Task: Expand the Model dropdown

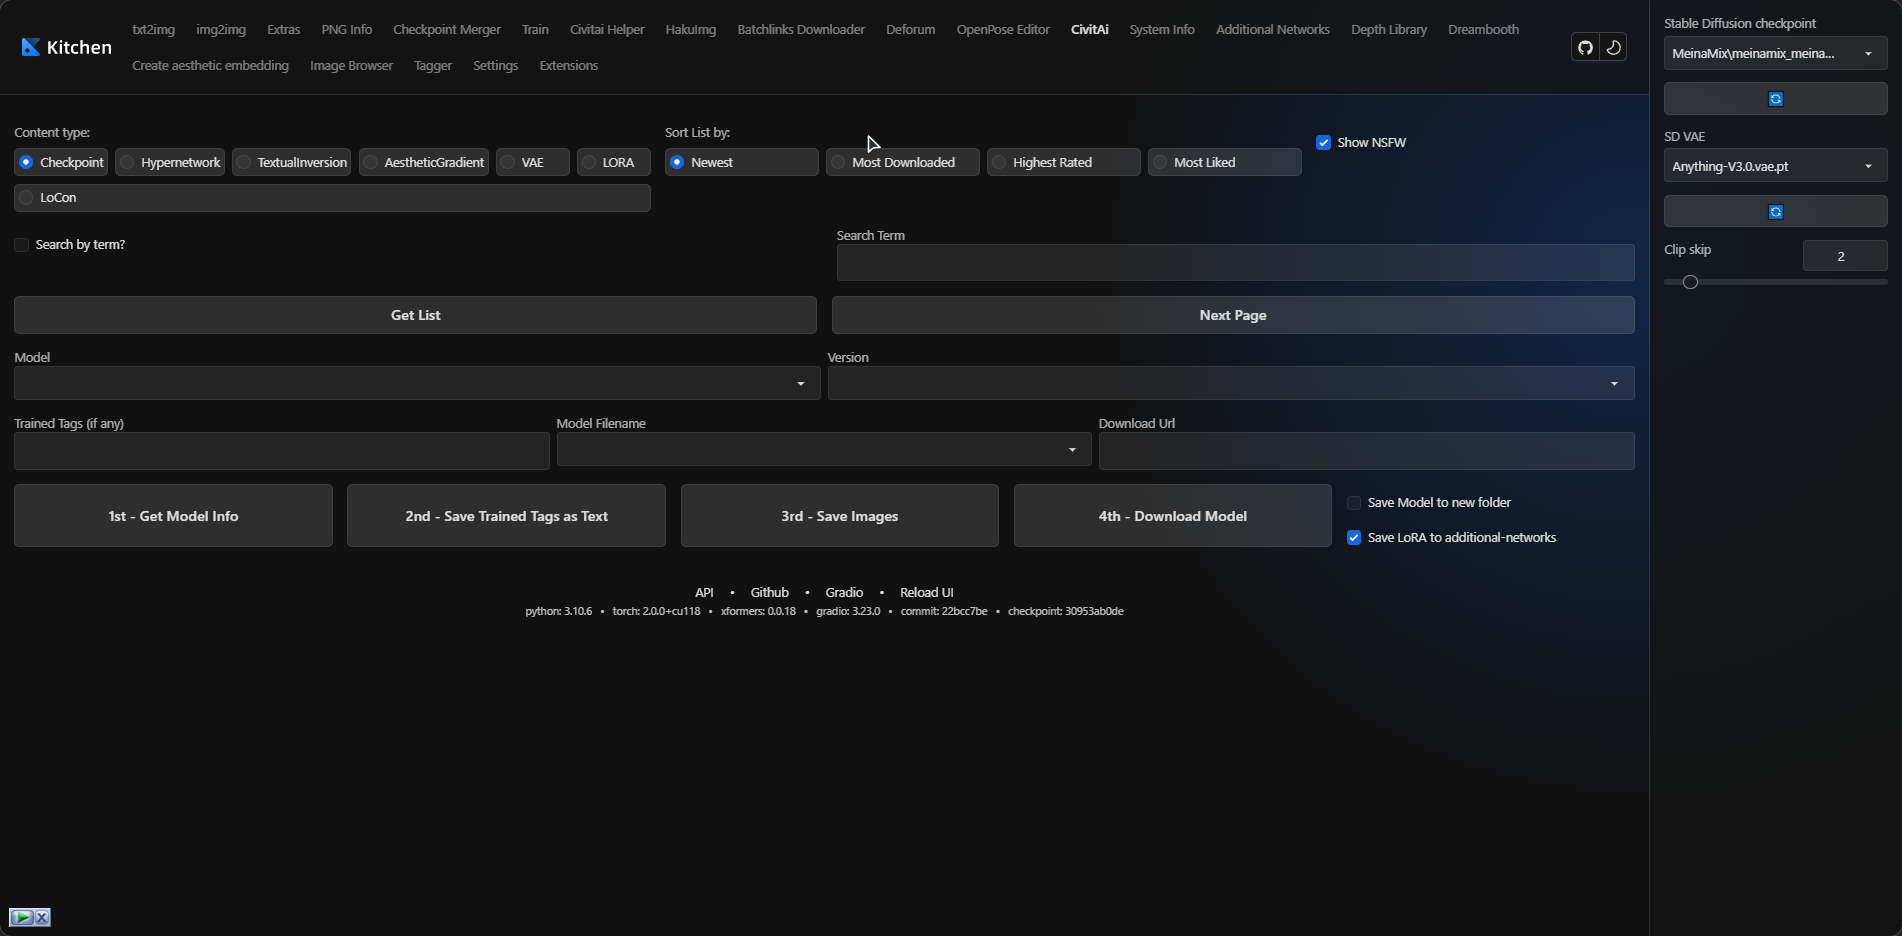Action: point(800,383)
